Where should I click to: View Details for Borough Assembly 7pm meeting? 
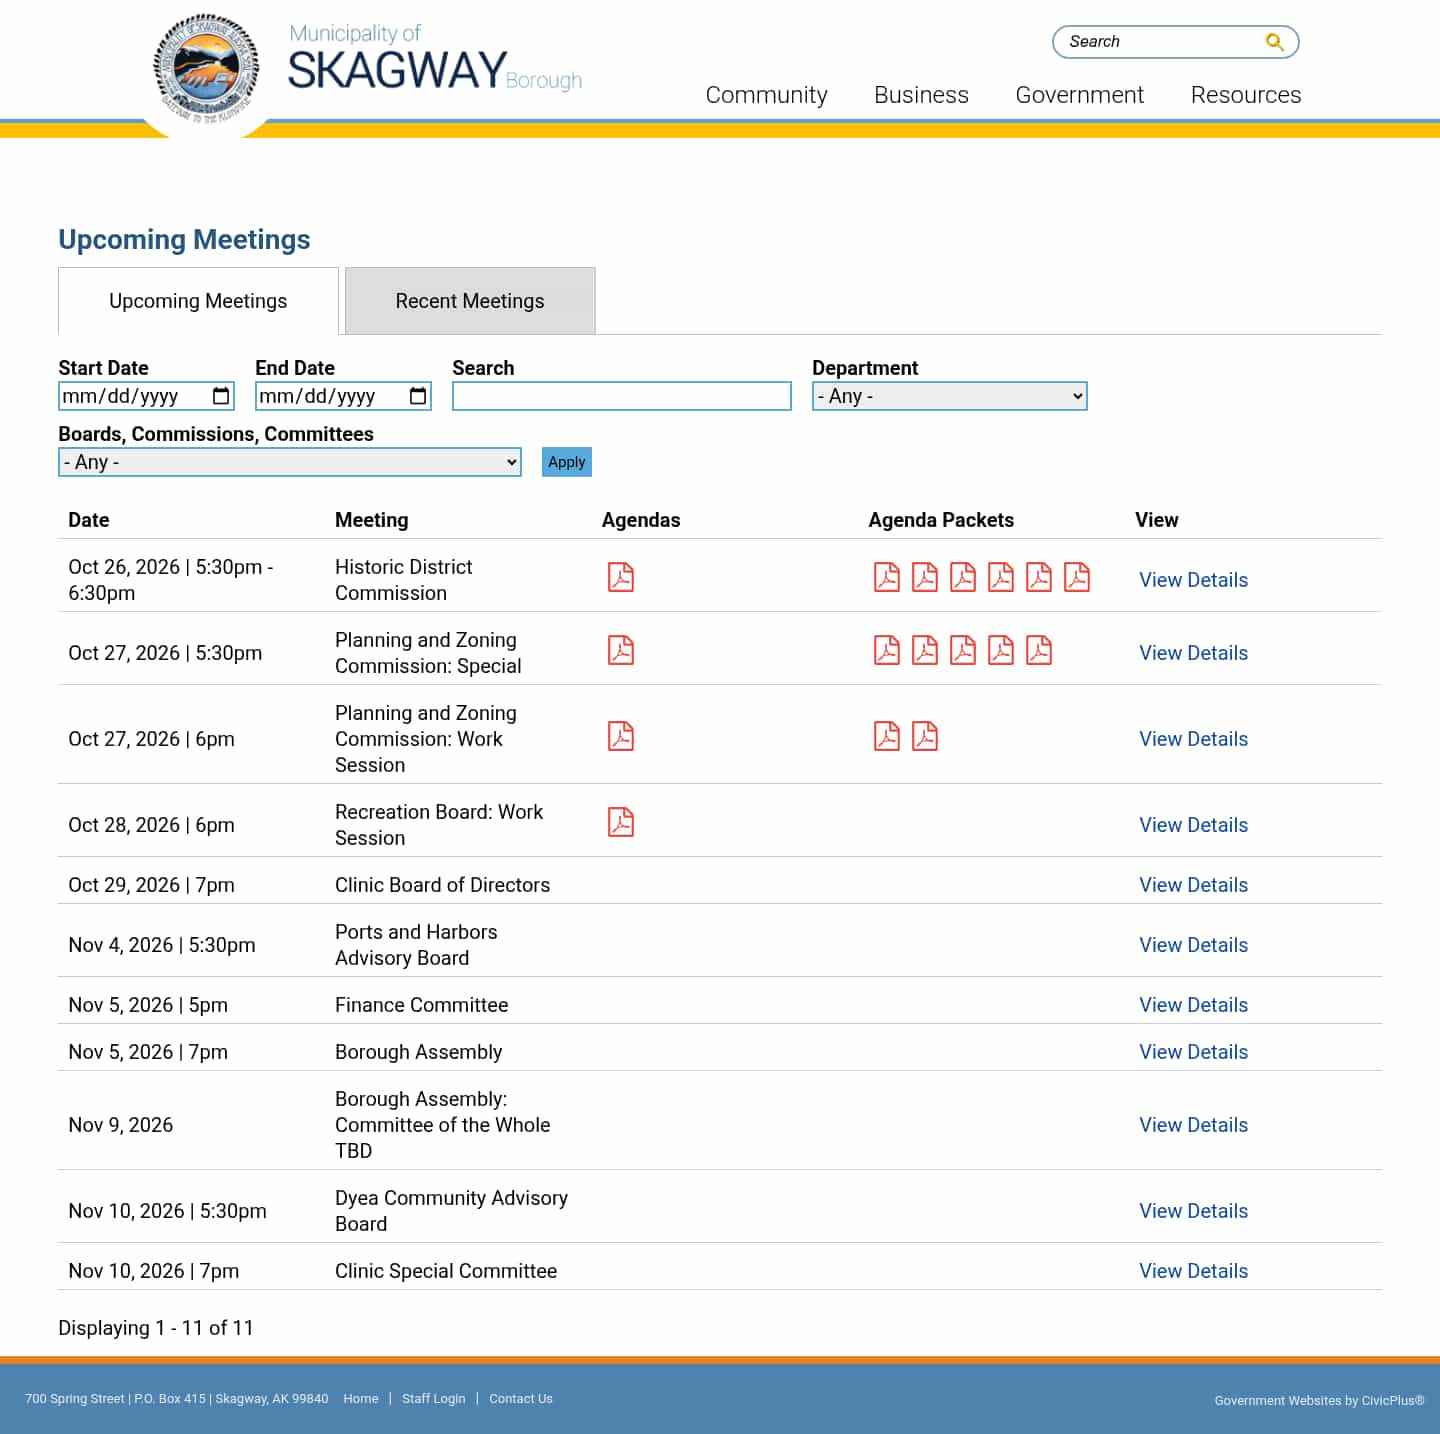pos(1193,1052)
